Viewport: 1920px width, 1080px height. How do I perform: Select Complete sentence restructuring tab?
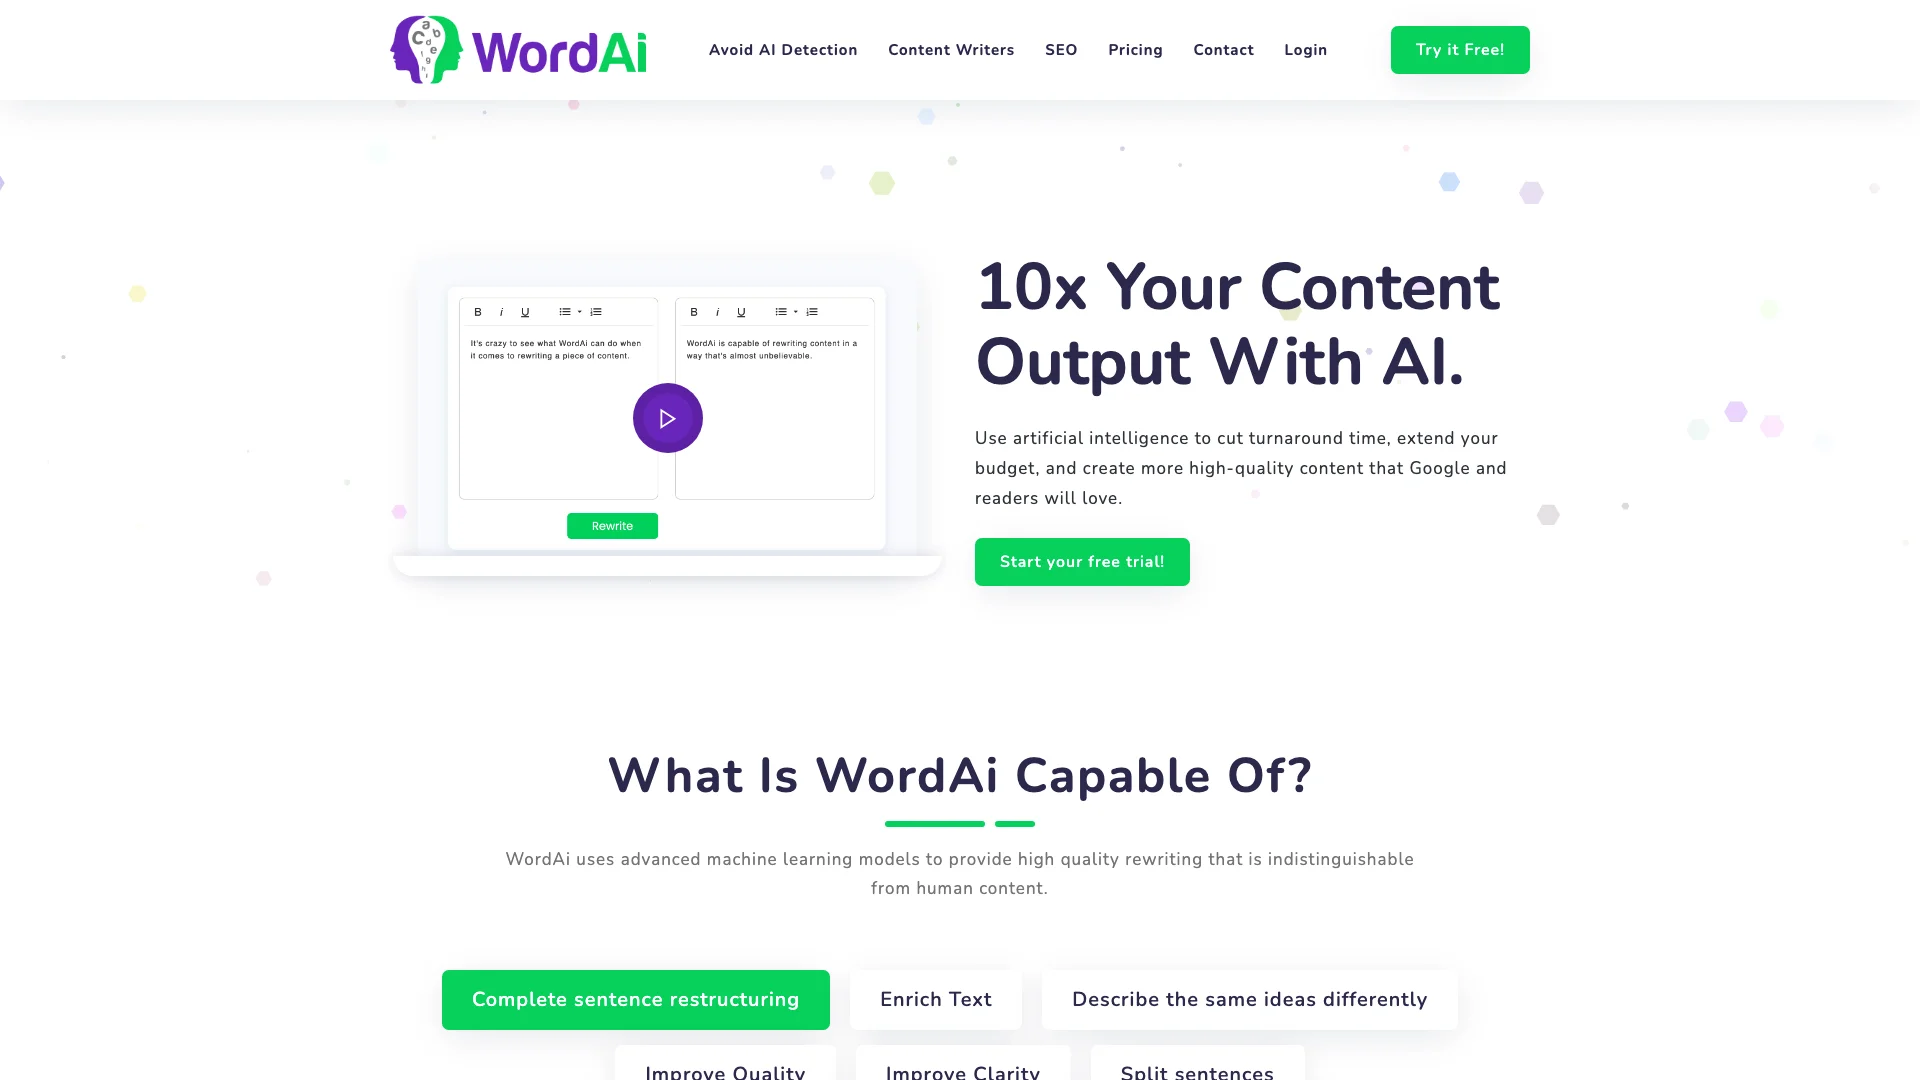coord(636,1000)
